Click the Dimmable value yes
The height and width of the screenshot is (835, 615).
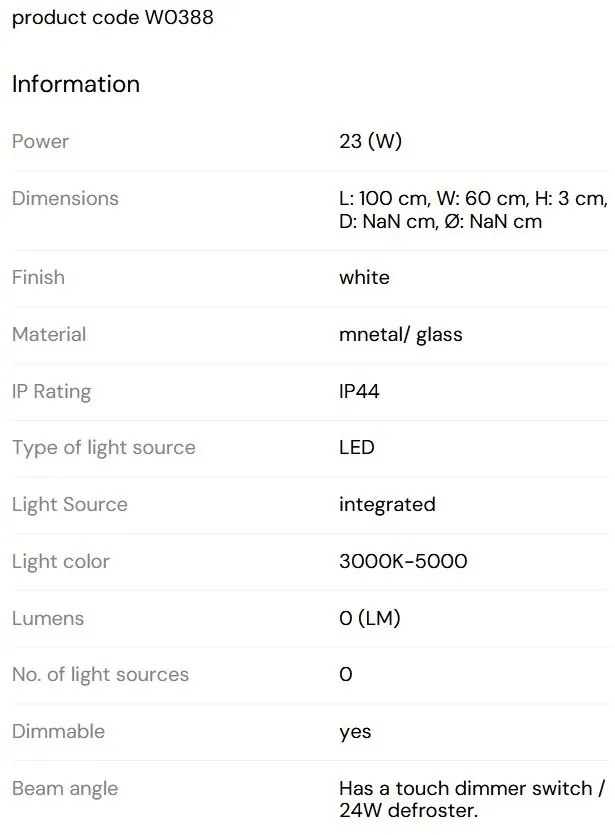(x=355, y=732)
